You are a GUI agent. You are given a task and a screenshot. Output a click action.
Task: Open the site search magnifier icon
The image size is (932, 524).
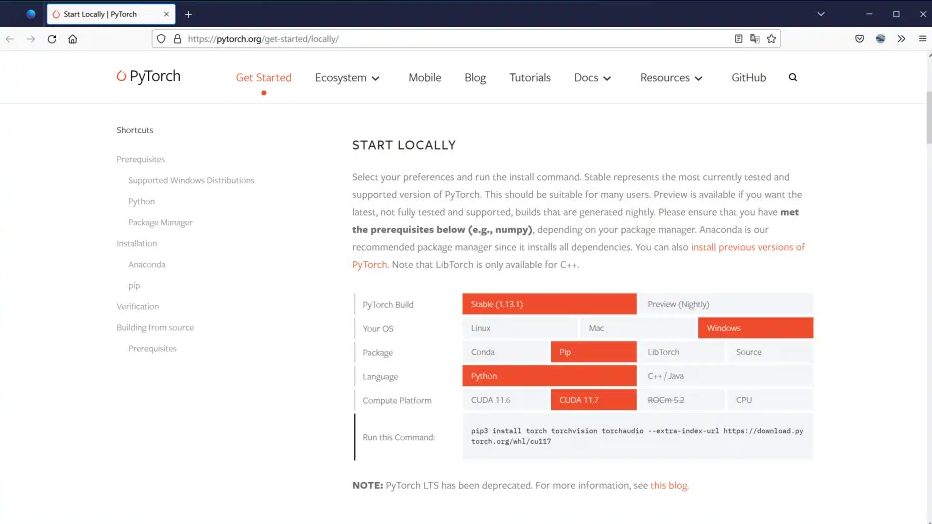coord(793,77)
